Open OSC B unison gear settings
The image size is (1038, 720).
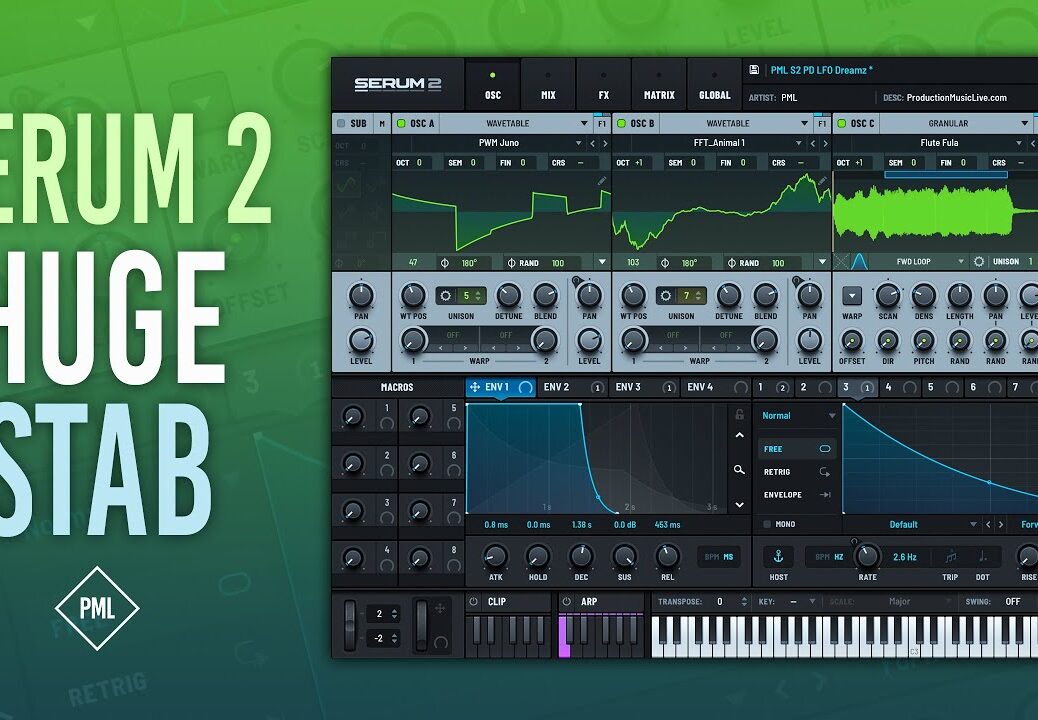pos(666,296)
